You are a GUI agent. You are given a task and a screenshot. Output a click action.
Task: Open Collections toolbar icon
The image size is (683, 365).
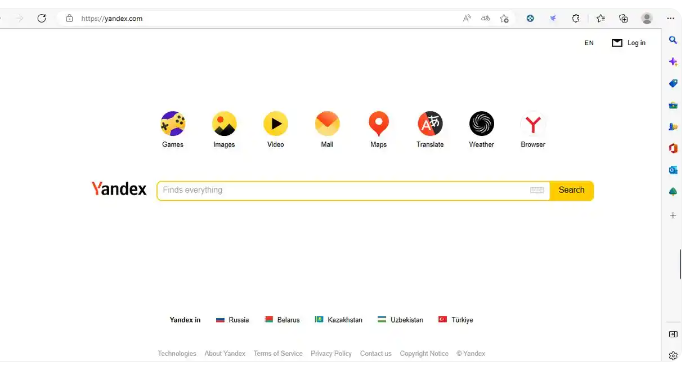tap(623, 18)
